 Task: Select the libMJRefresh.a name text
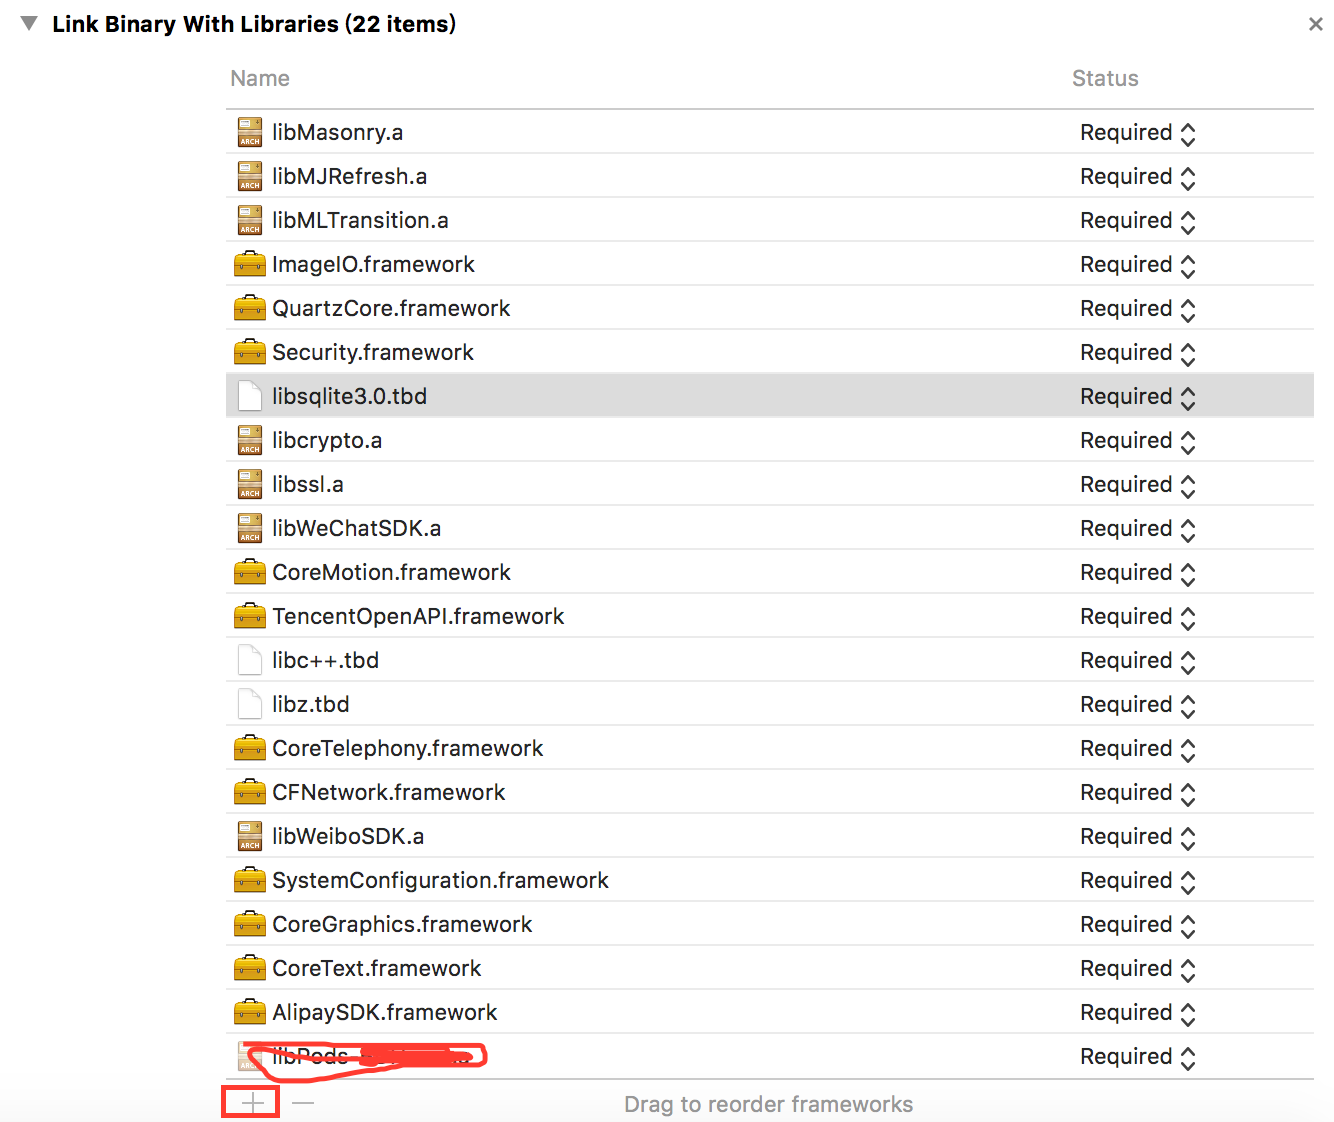(x=350, y=176)
